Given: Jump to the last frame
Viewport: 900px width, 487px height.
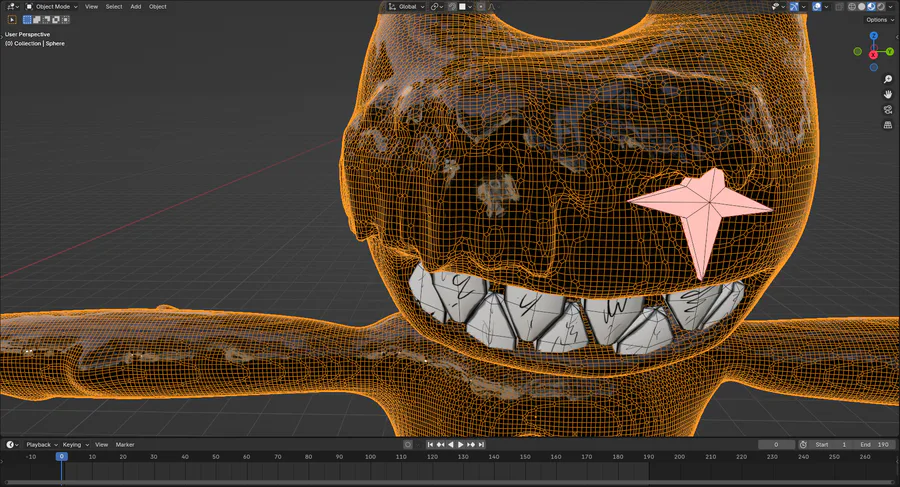Looking at the screenshot, I should (481, 445).
